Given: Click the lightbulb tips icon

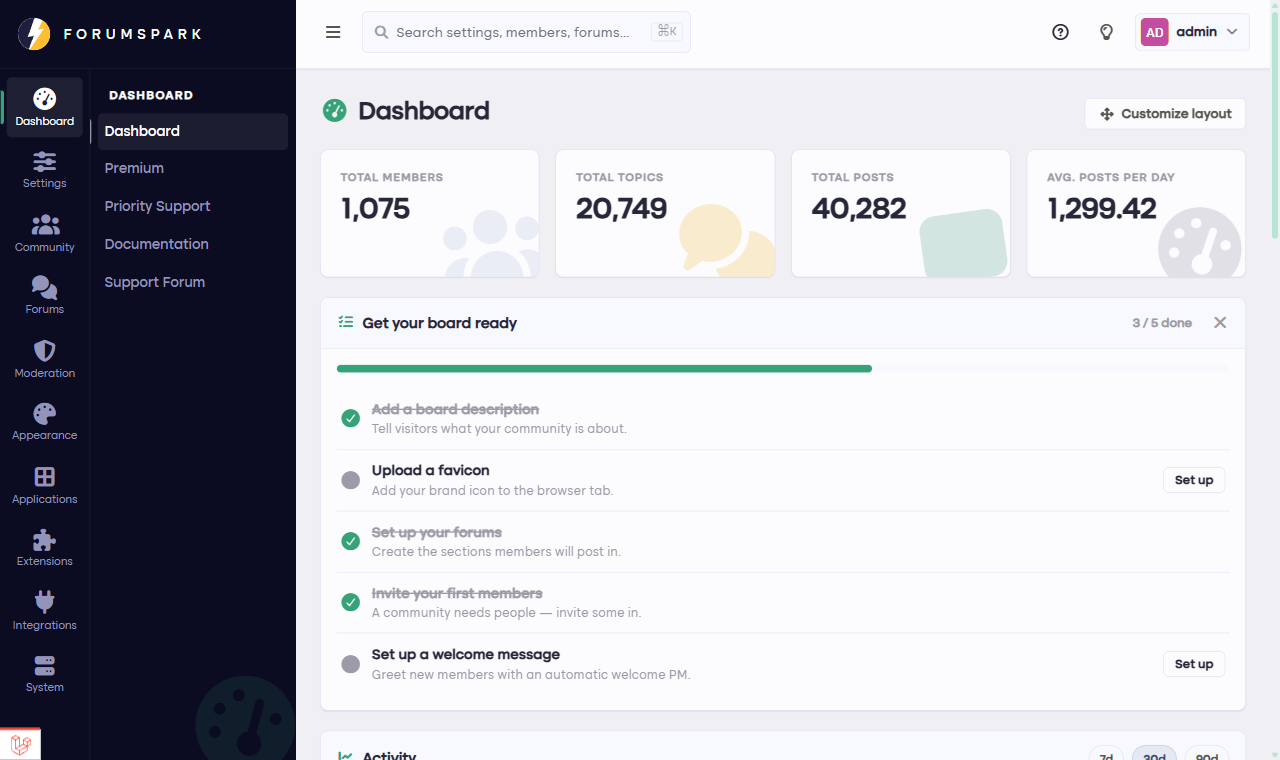Looking at the screenshot, I should 1106,32.
